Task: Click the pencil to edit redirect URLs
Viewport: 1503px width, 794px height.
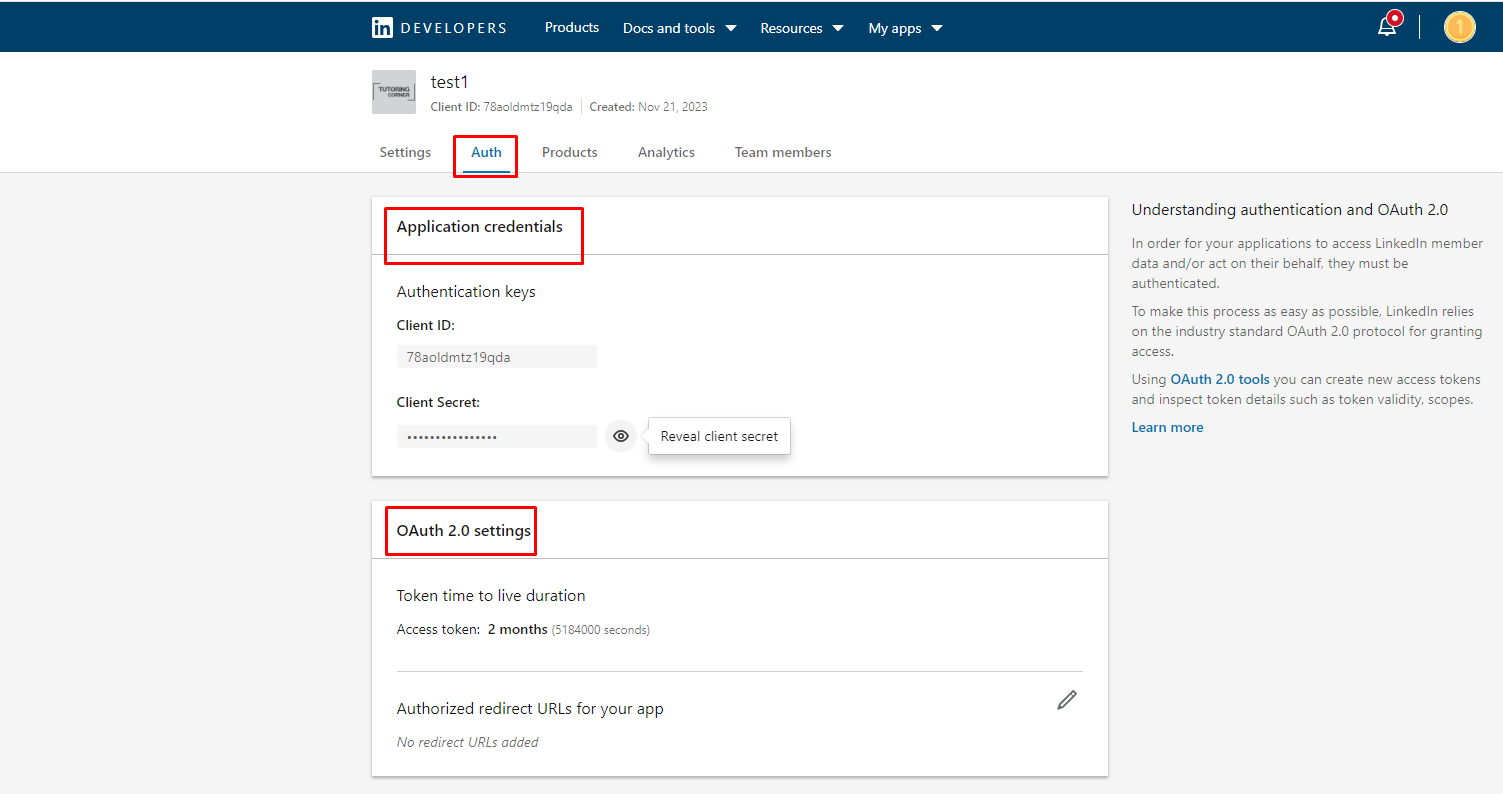Action: click(1066, 699)
